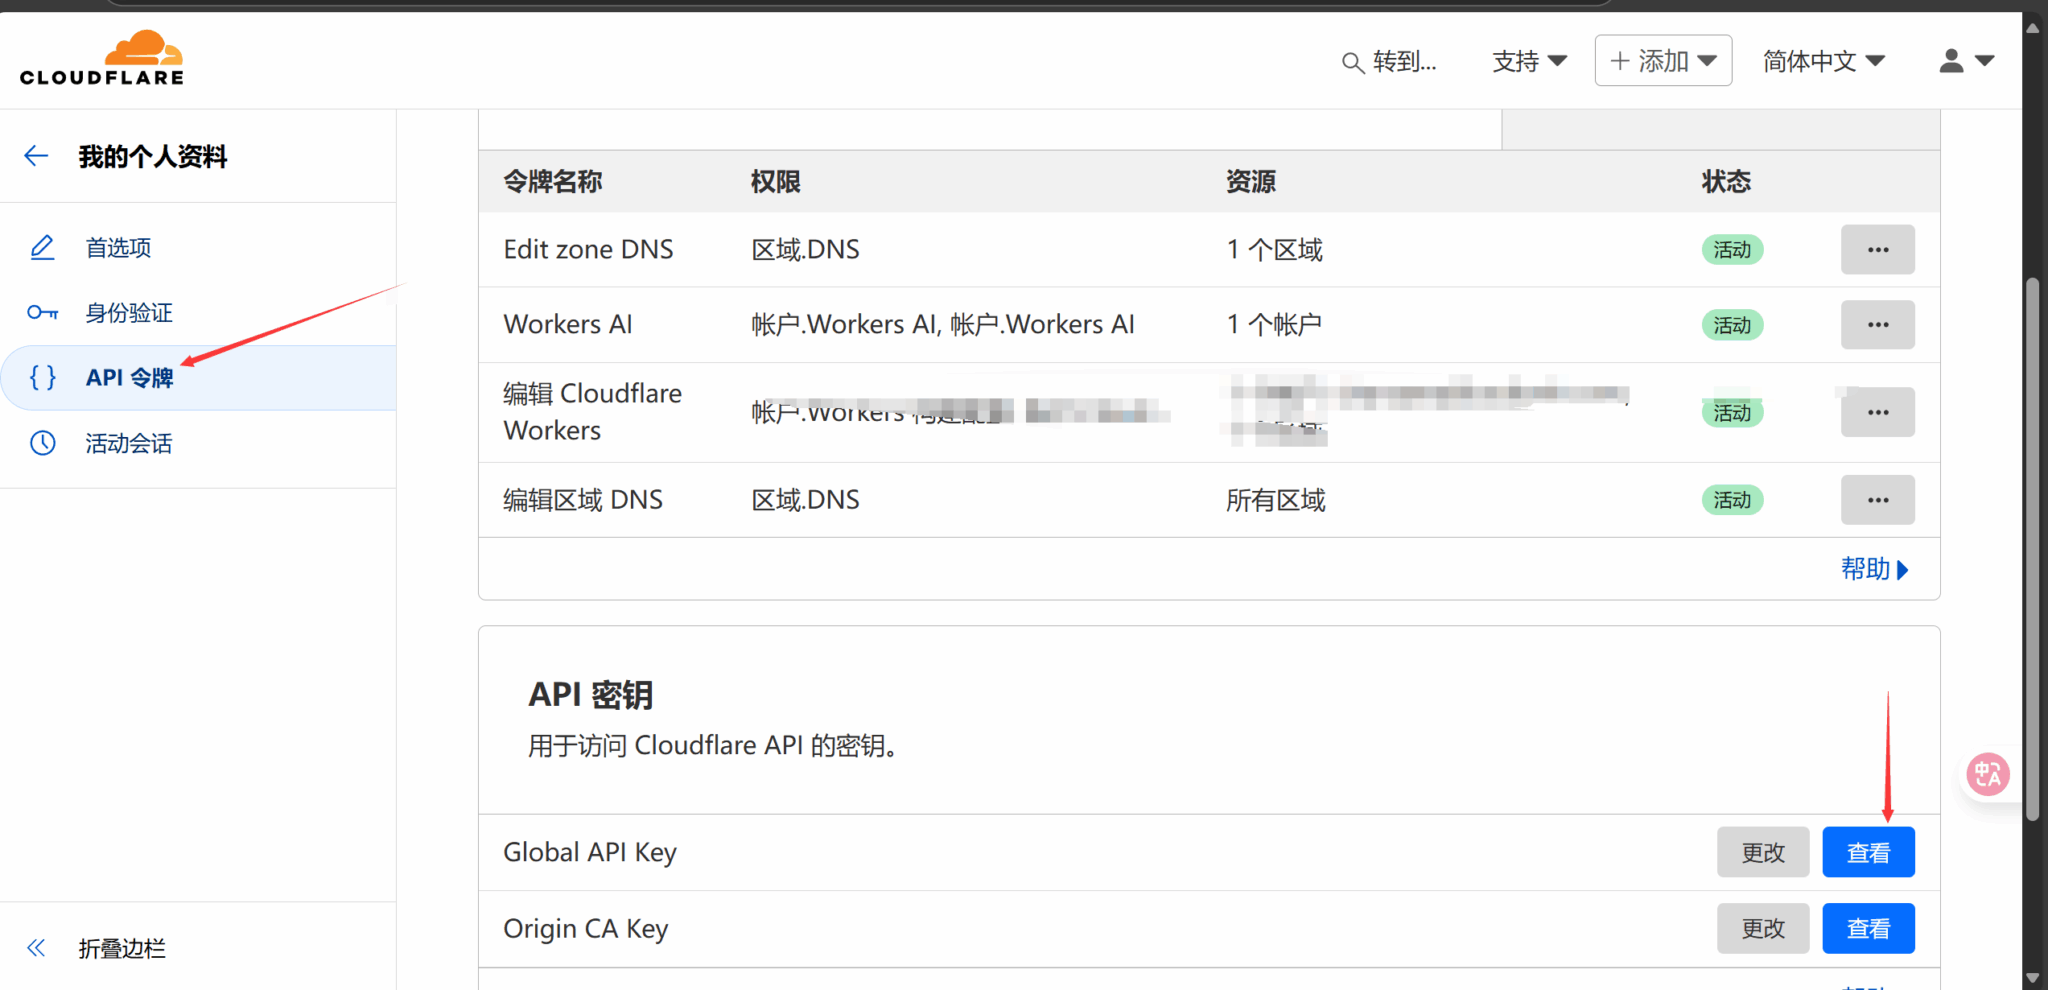Change the Global API Key
The height and width of the screenshot is (990, 2048).
1763,852
